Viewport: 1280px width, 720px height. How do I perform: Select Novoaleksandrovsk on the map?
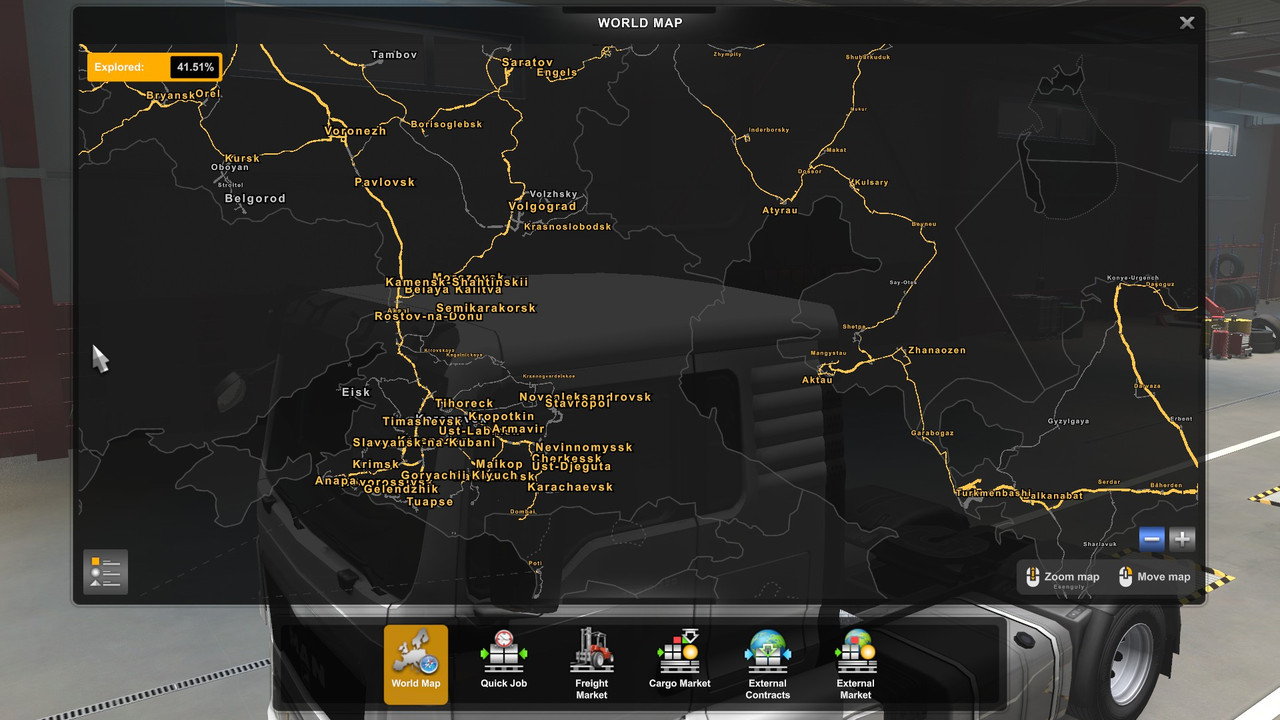coord(585,397)
